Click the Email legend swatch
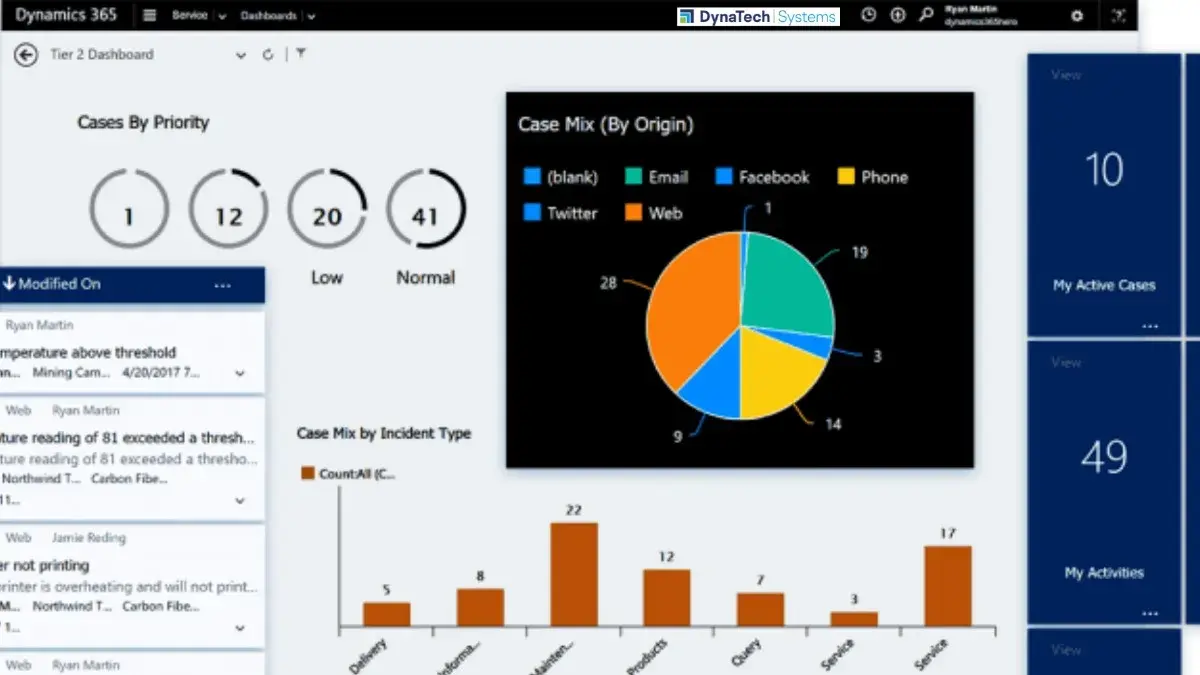 [x=634, y=177]
